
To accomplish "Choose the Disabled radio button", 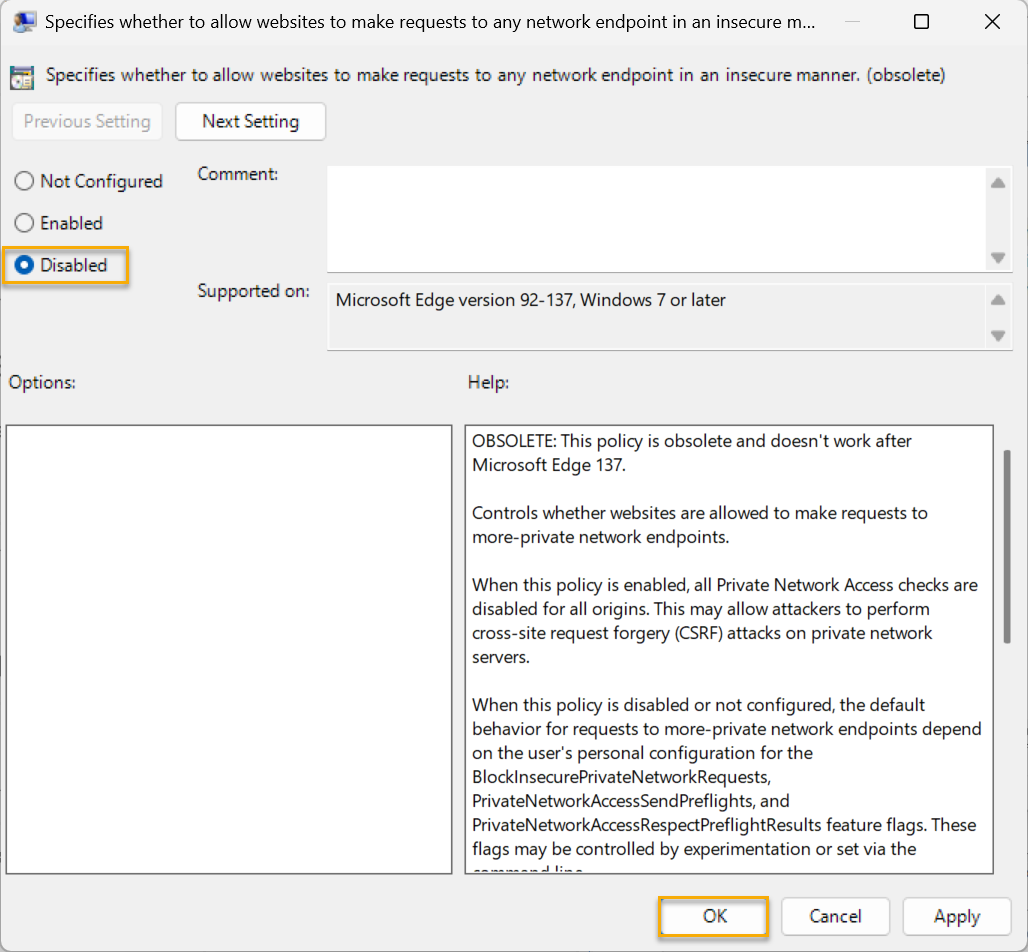I will pos(24,265).
